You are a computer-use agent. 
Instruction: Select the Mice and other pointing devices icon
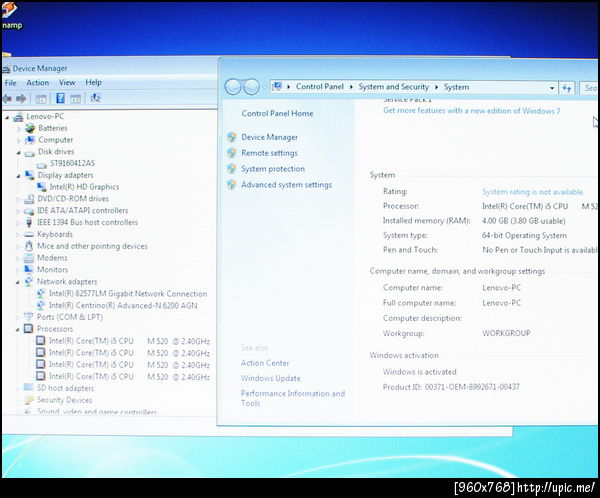point(29,246)
